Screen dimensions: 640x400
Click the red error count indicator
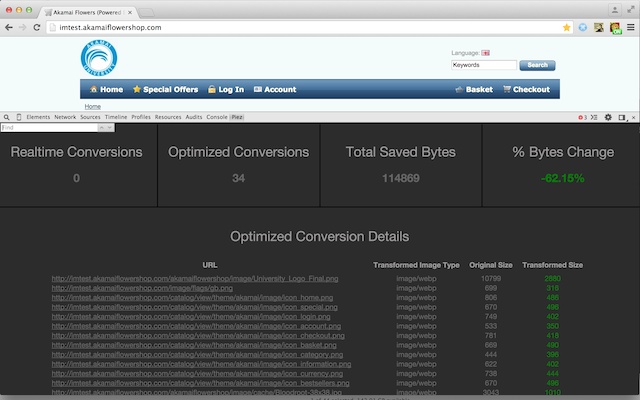click(582, 117)
